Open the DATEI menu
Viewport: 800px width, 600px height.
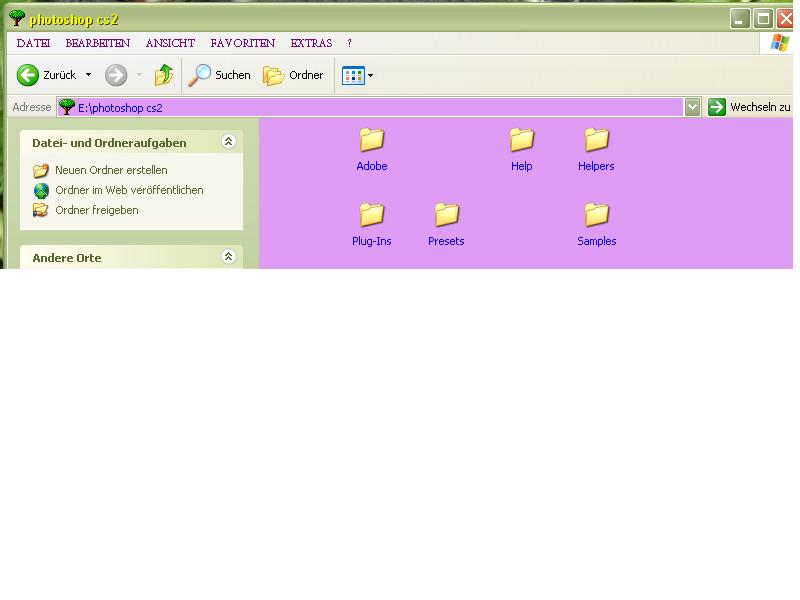click(33, 43)
